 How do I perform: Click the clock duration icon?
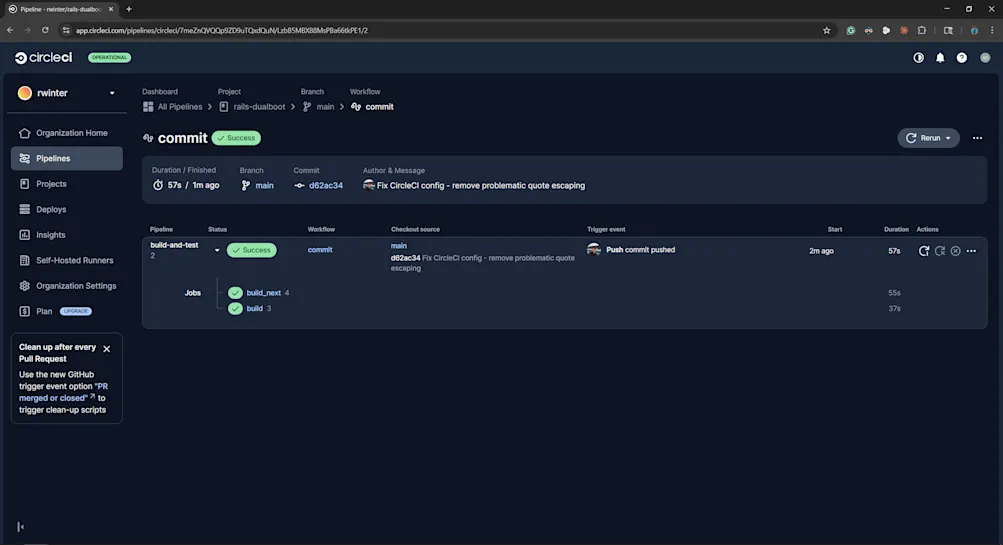[x=158, y=186]
